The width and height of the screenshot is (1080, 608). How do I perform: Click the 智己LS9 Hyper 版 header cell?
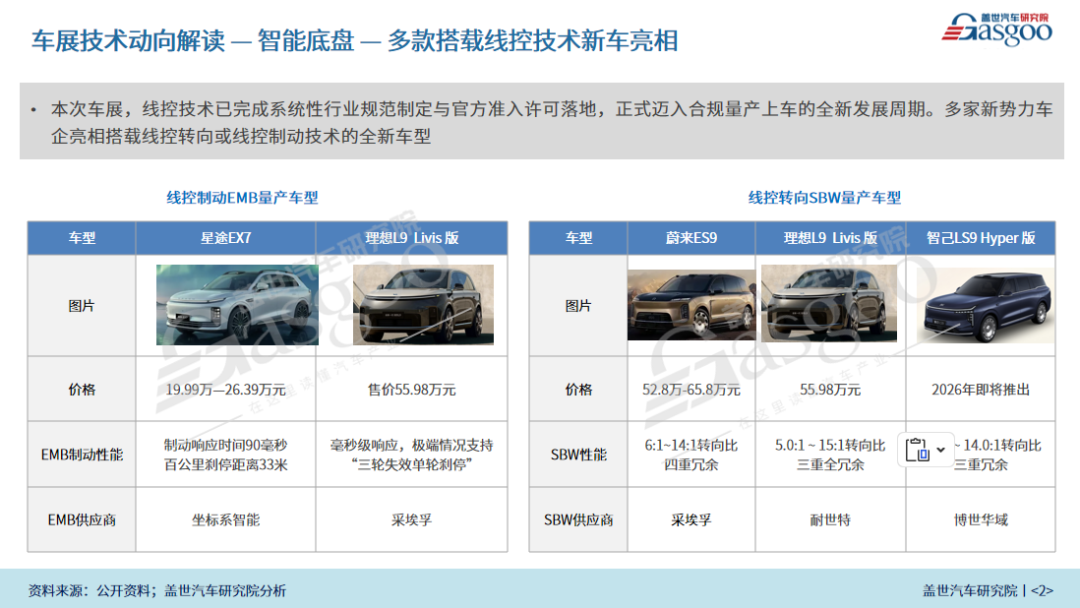point(981,238)
